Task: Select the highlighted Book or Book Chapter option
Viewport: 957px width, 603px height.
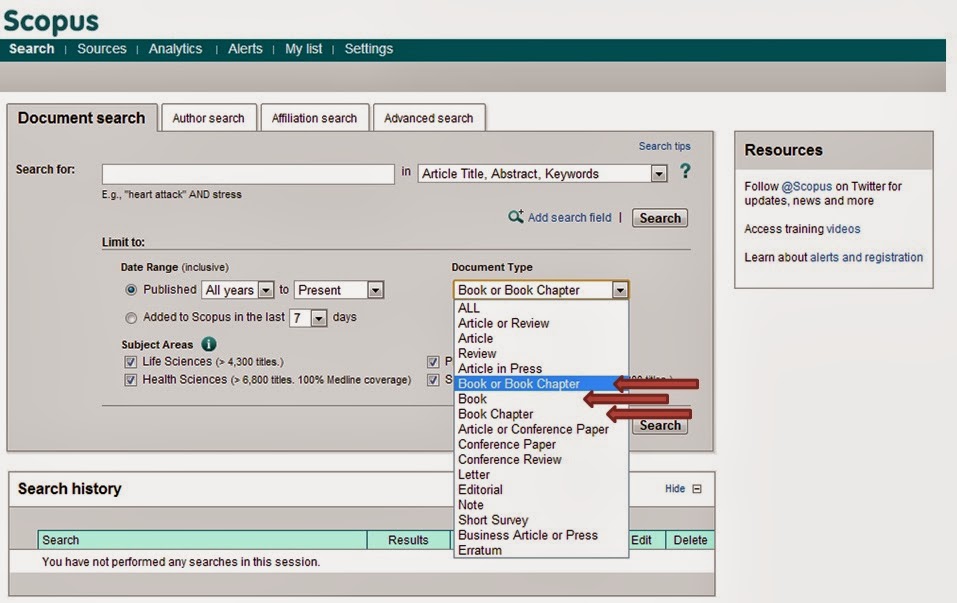Action: (x=541, y=384)
